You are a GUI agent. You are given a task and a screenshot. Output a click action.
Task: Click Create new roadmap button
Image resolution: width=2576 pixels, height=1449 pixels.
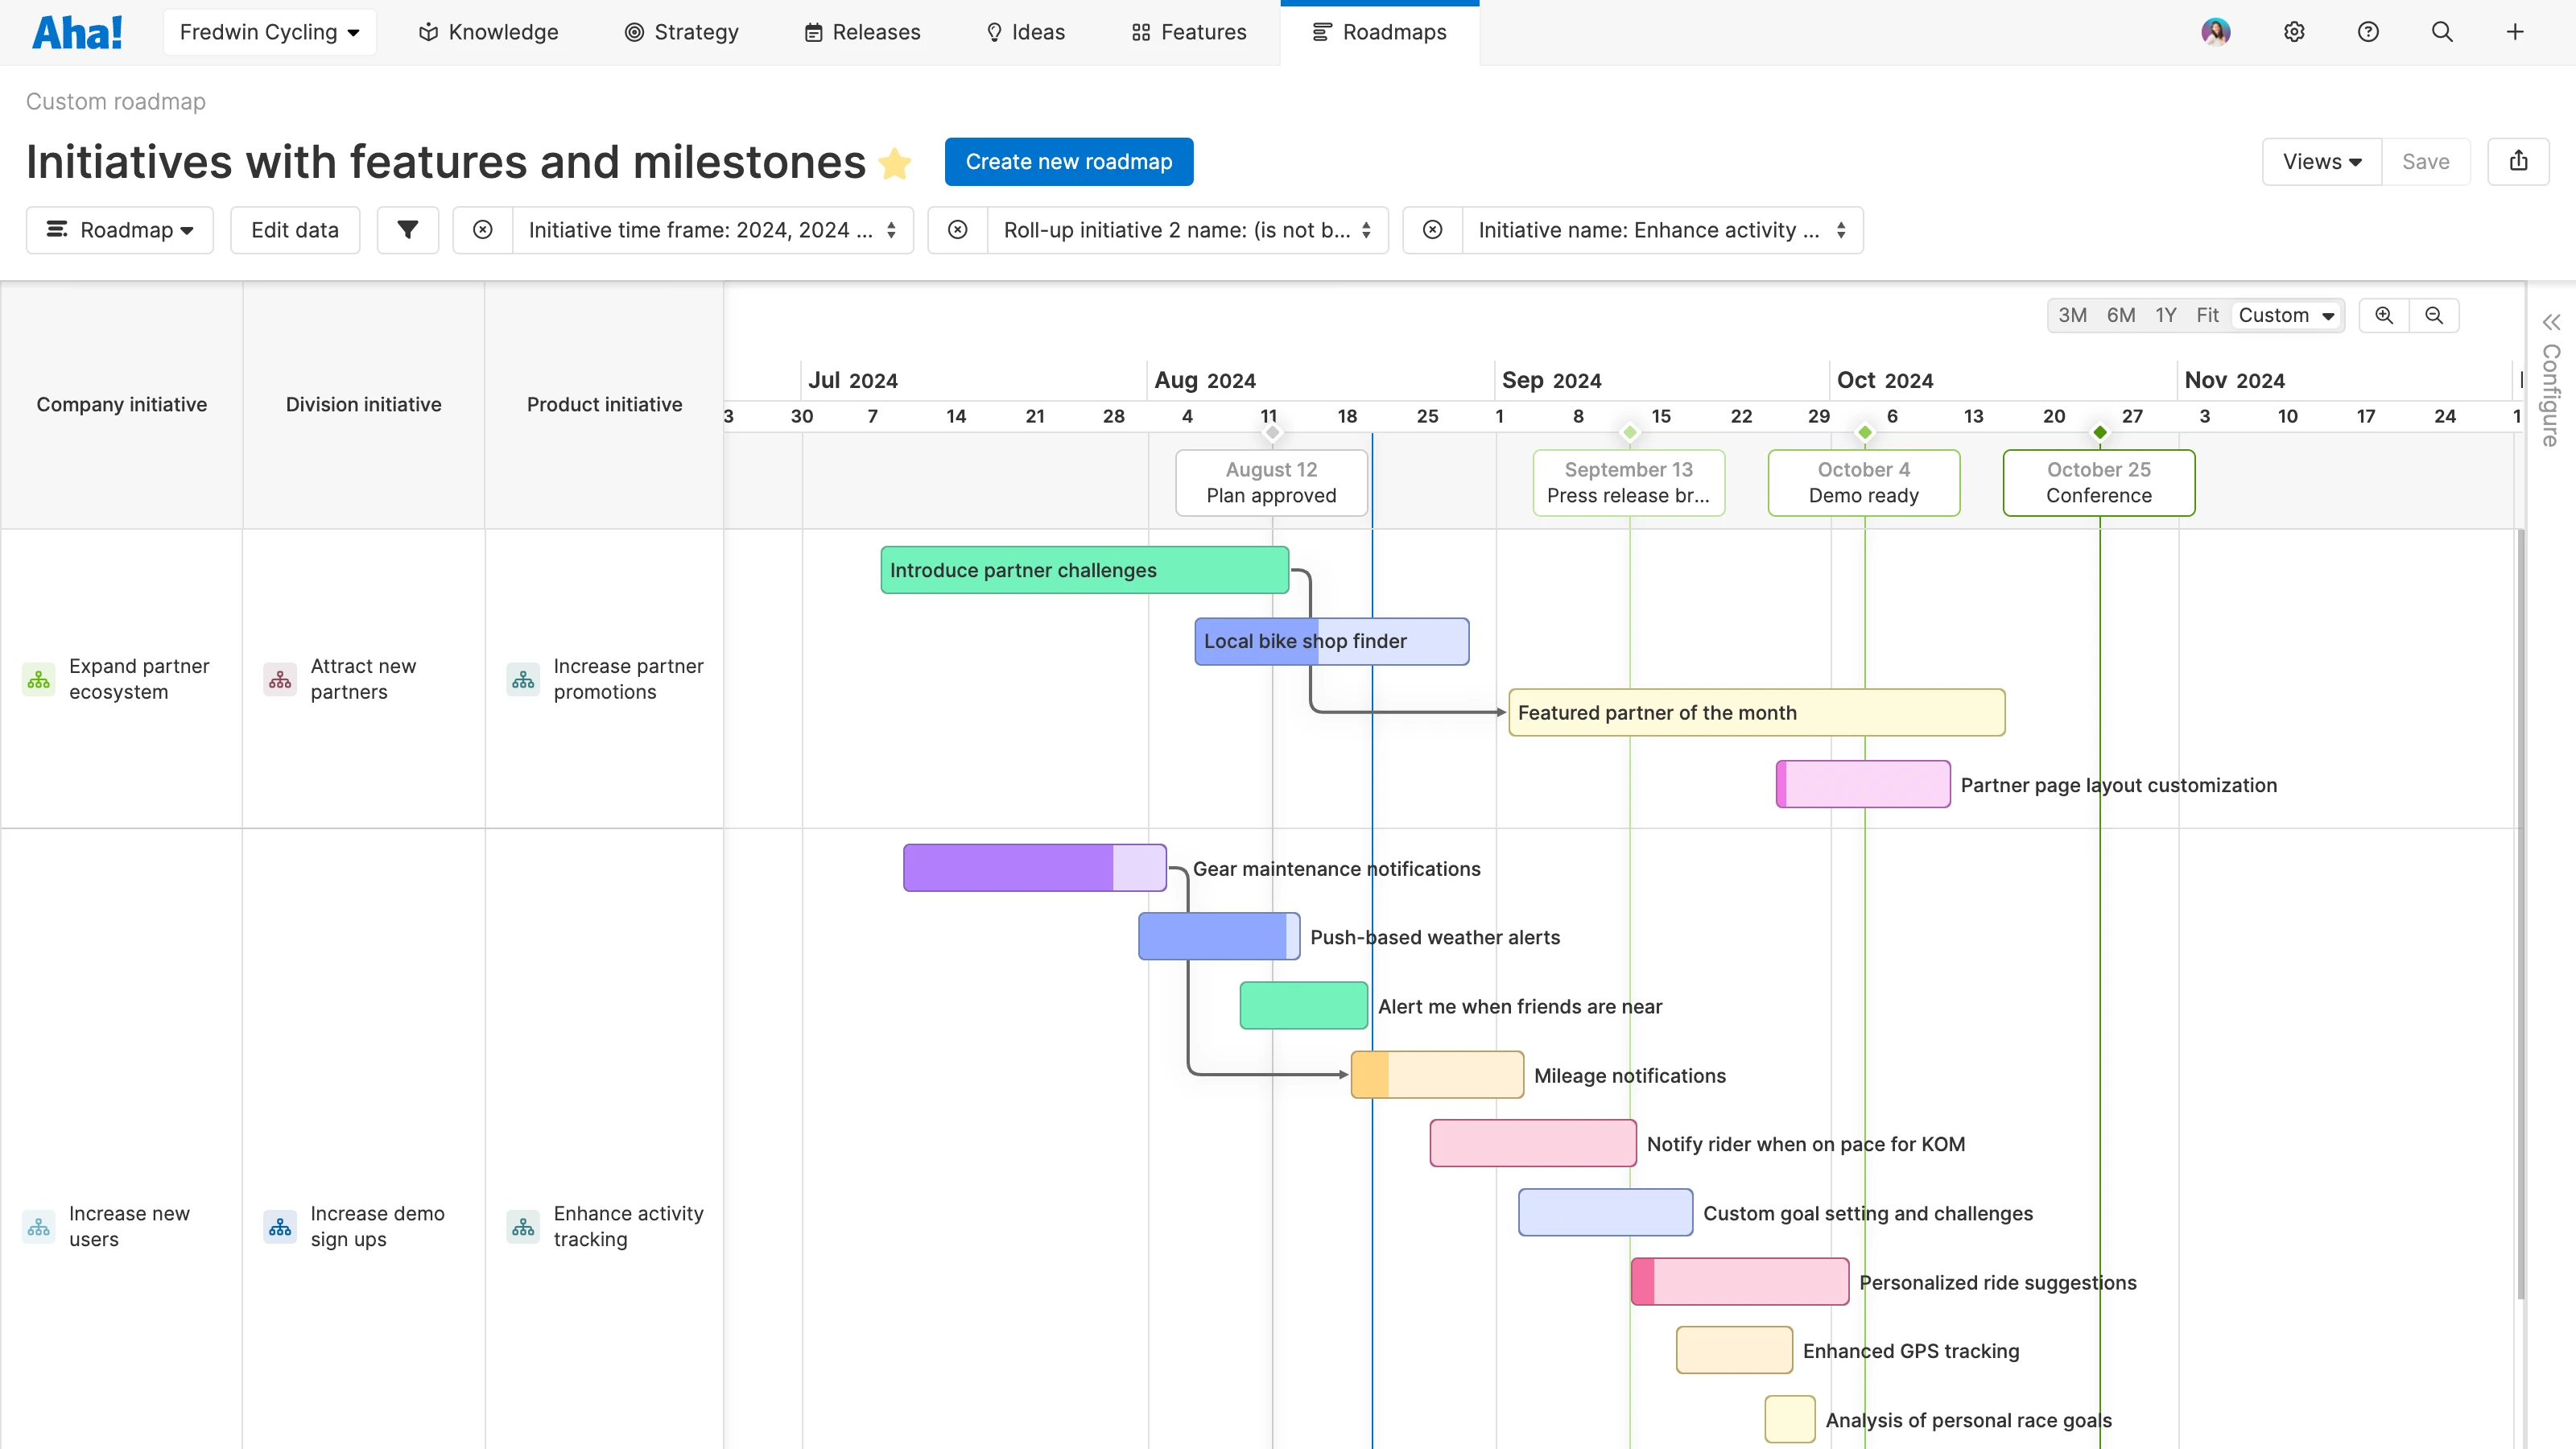pyautogui.click(x=1068, y=161)
